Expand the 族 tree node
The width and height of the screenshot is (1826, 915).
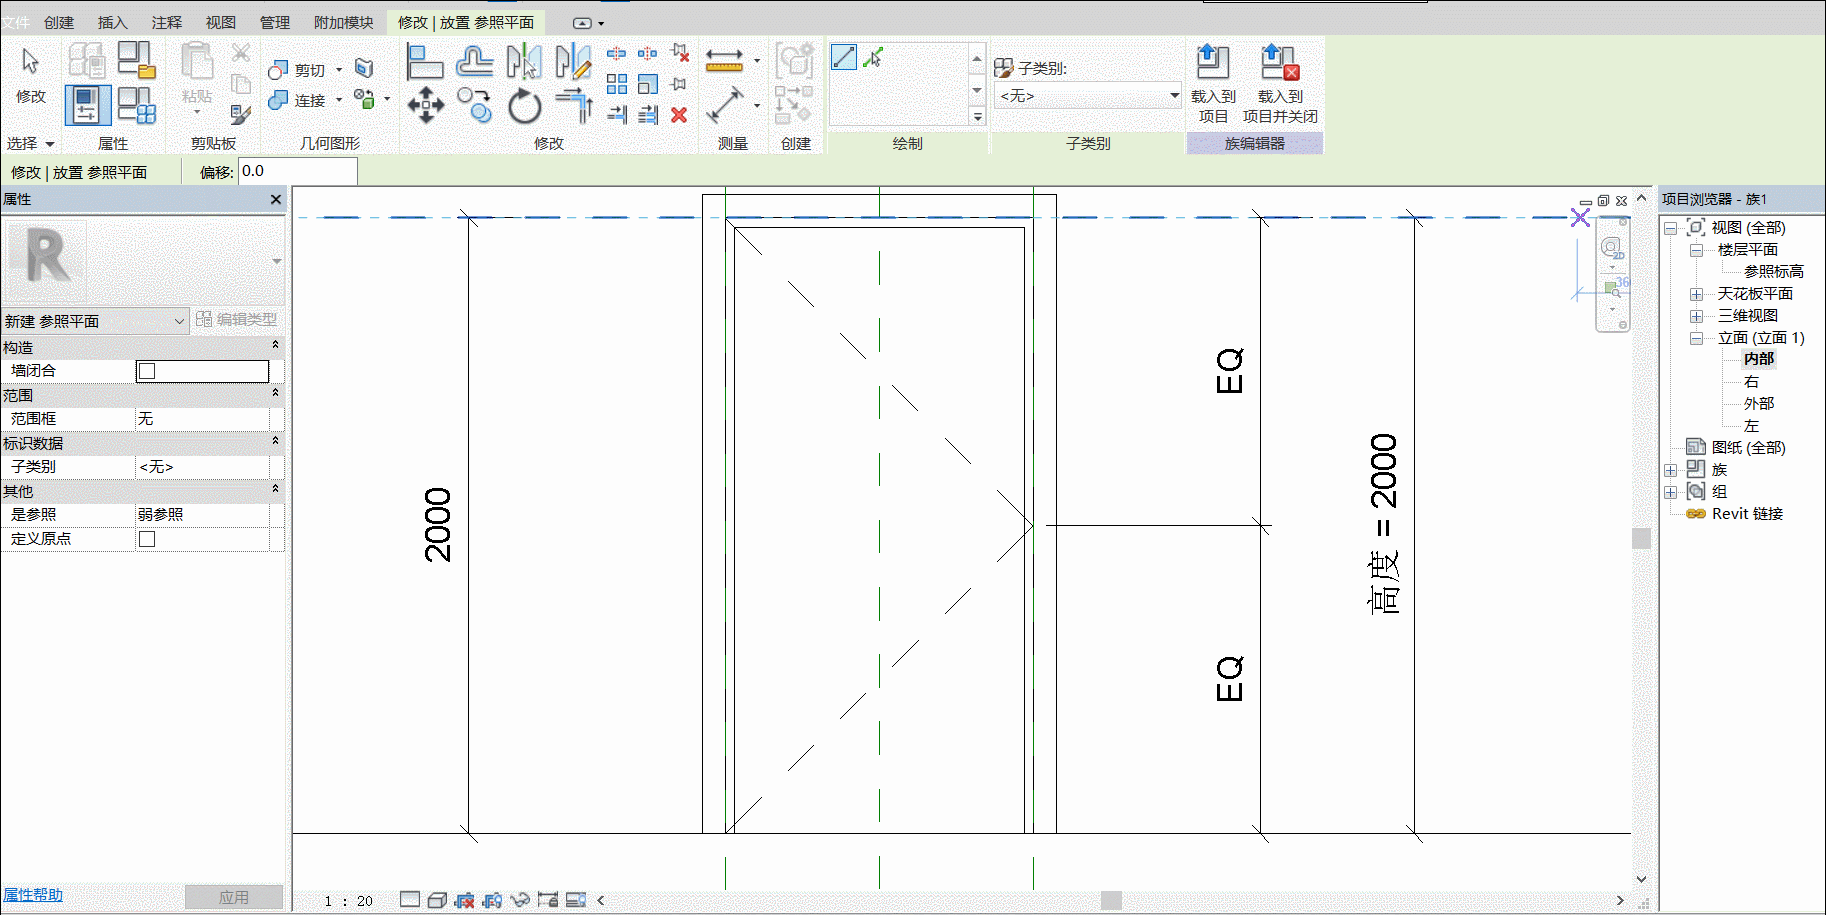[1670, 470]
